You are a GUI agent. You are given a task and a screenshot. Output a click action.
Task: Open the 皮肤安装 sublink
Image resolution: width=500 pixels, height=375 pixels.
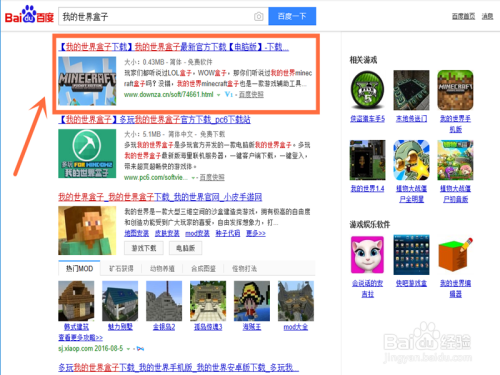tap(167, 233)
